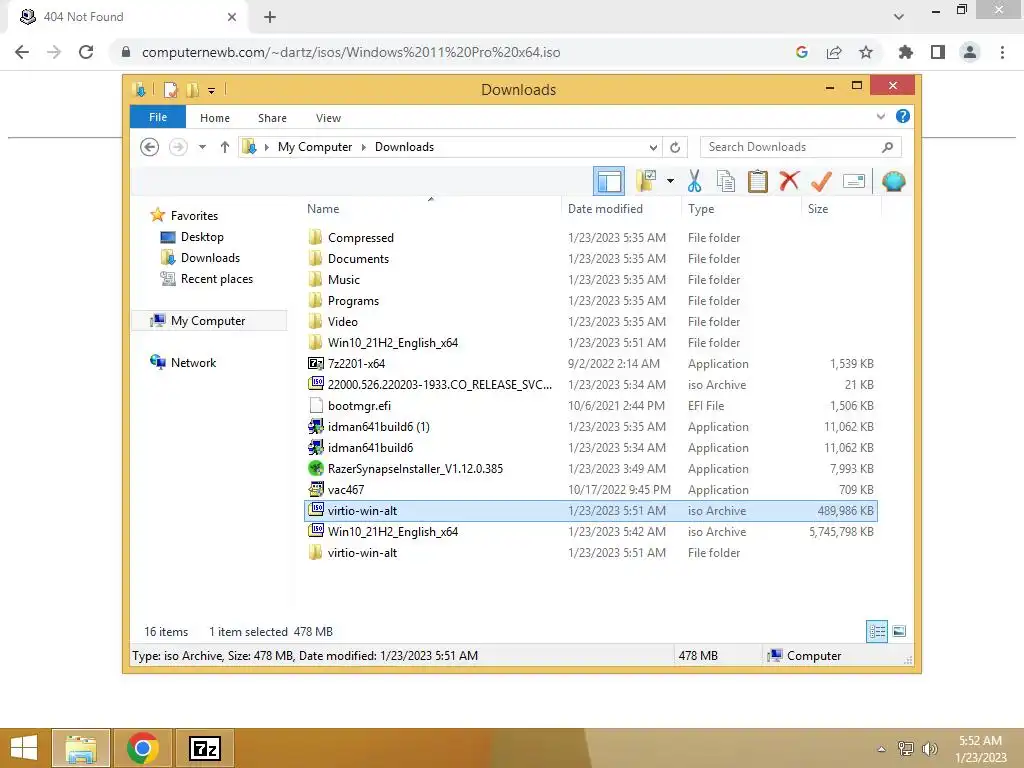Select Recent places under Favorites

click(216, 279)
